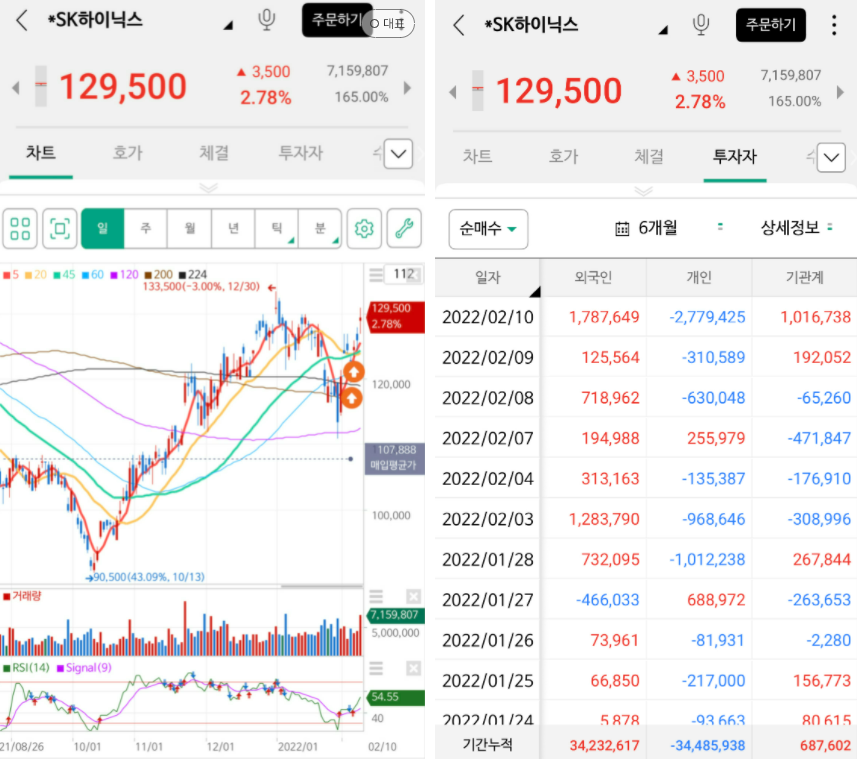This screenshot has width=857, height=759.
Task: Go back in left chart screen
Action: [x=22, y=20]
